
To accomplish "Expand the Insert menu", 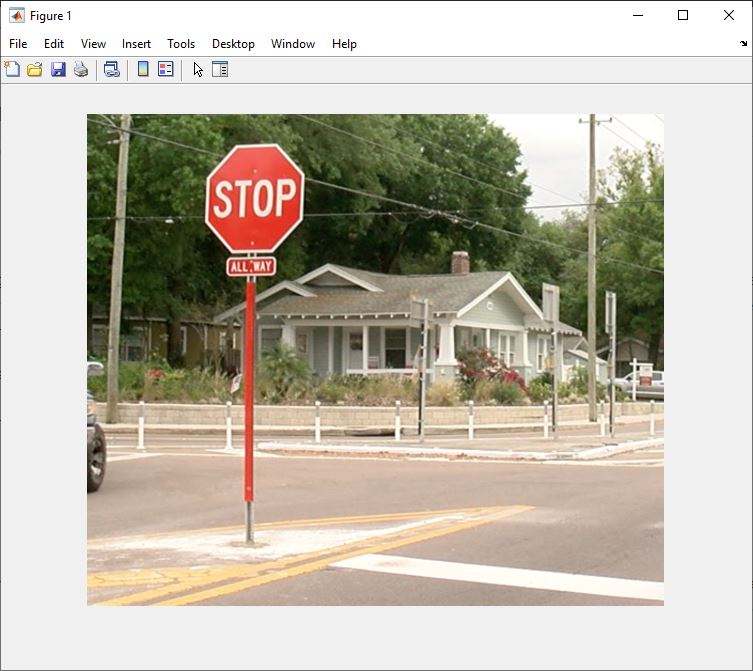I will (x=136, y=44).
